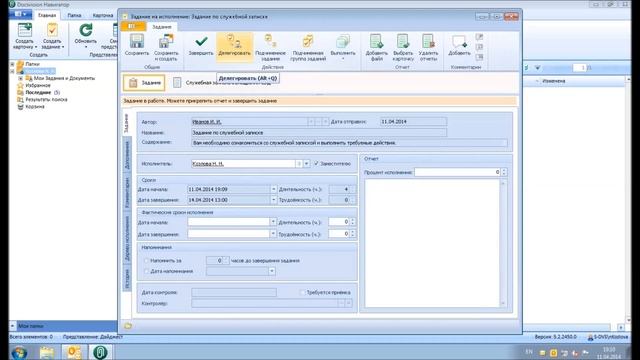Click the green Обновить refresh icon

tap(86, 30)
